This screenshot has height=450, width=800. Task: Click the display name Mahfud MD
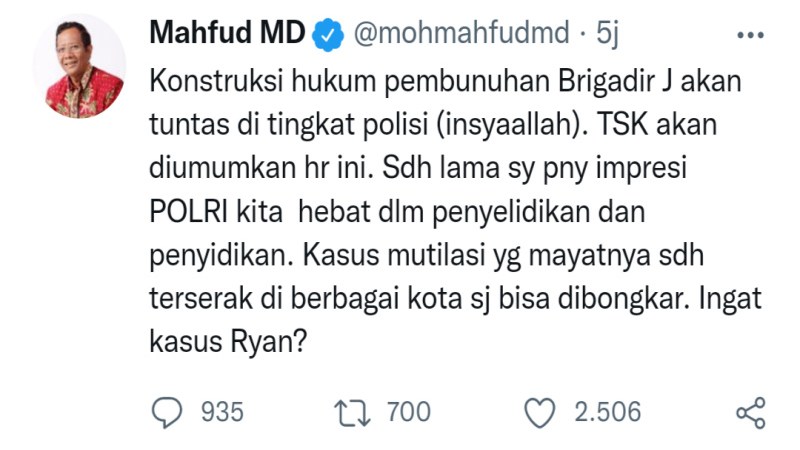(226, 33)
